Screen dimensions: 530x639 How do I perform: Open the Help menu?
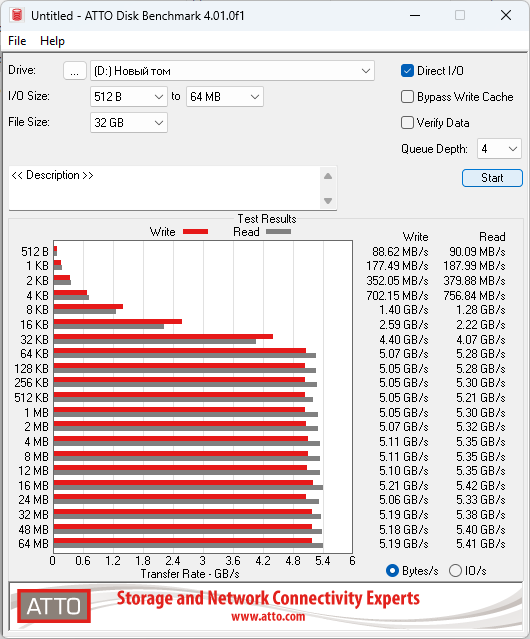pos(52,41)
